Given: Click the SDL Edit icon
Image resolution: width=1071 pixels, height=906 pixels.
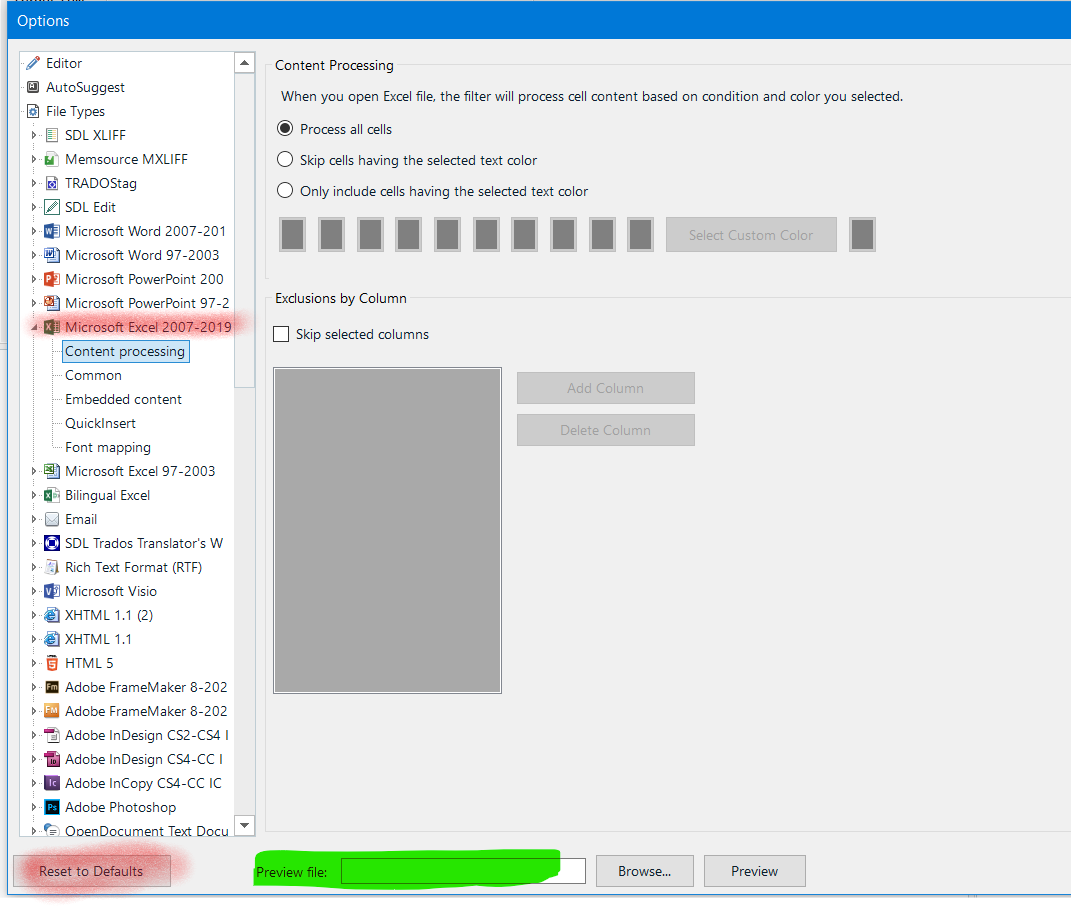Looking at the screenshot, I should click(x=52, y=207).
